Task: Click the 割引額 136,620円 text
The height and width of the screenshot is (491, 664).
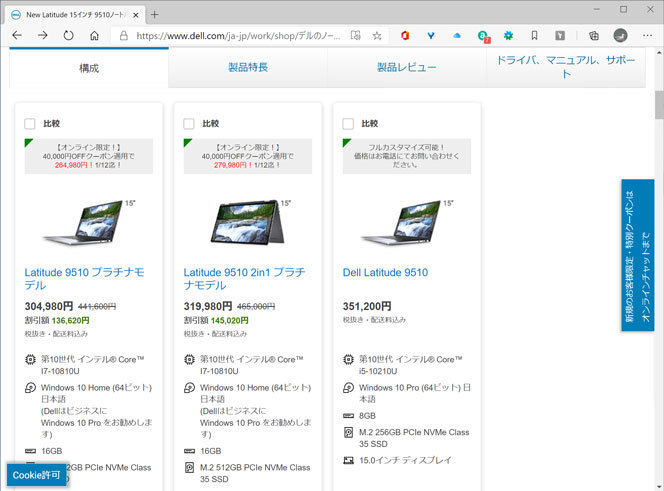Action: coord(57,321)
